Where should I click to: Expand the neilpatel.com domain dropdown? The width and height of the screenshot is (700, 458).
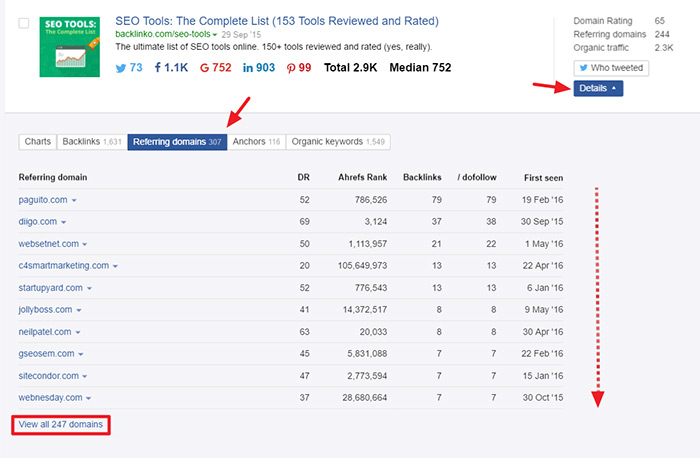77,332
